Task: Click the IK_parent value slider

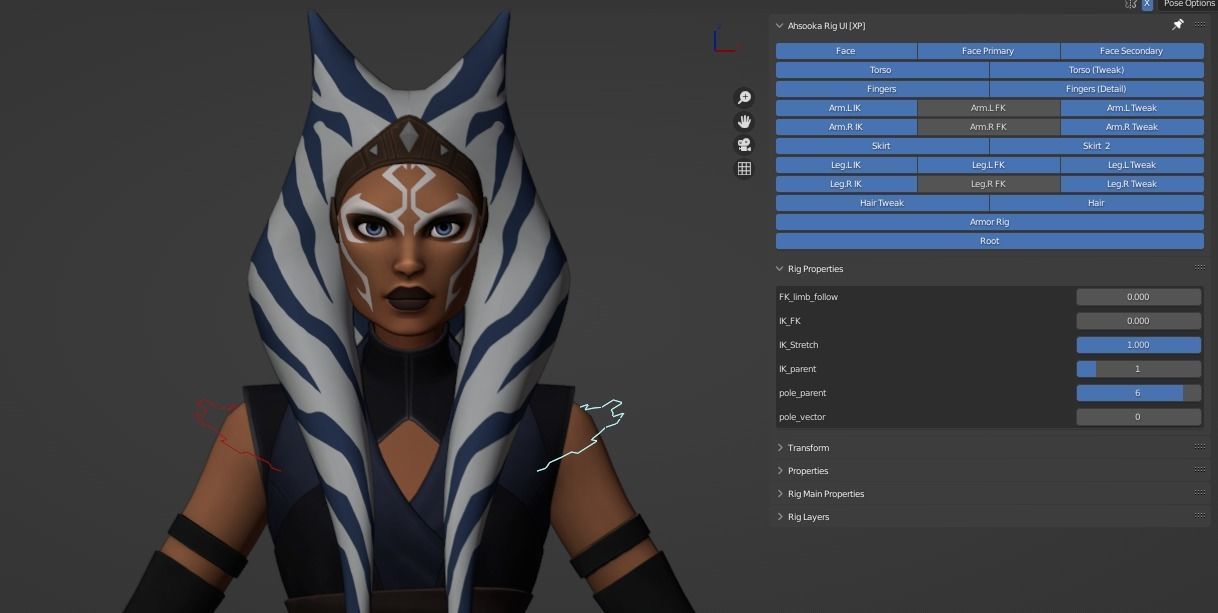Action: (1138, 369)
